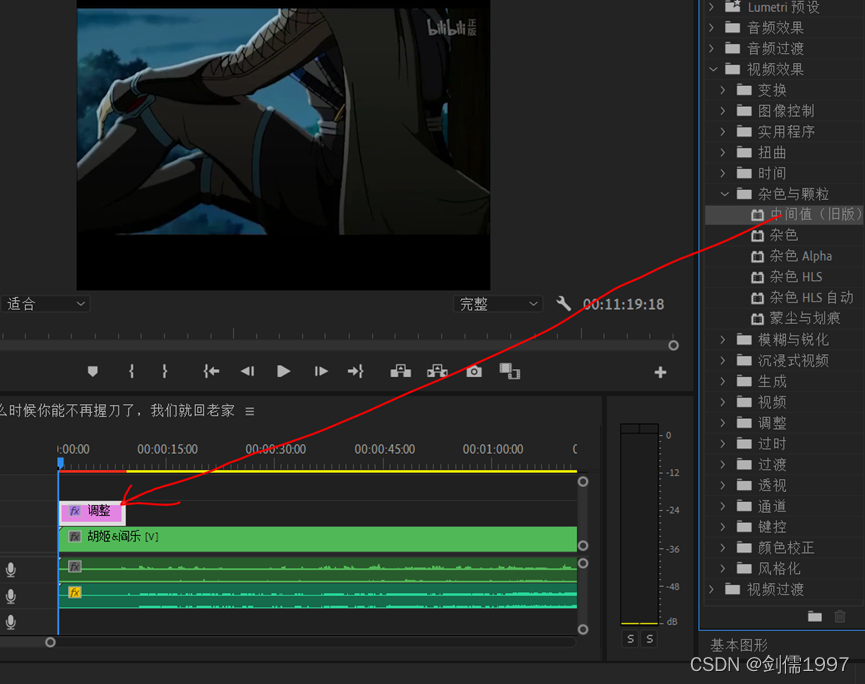
Task: Collapse the 视频效果 folder
Action: coord(713,69)
